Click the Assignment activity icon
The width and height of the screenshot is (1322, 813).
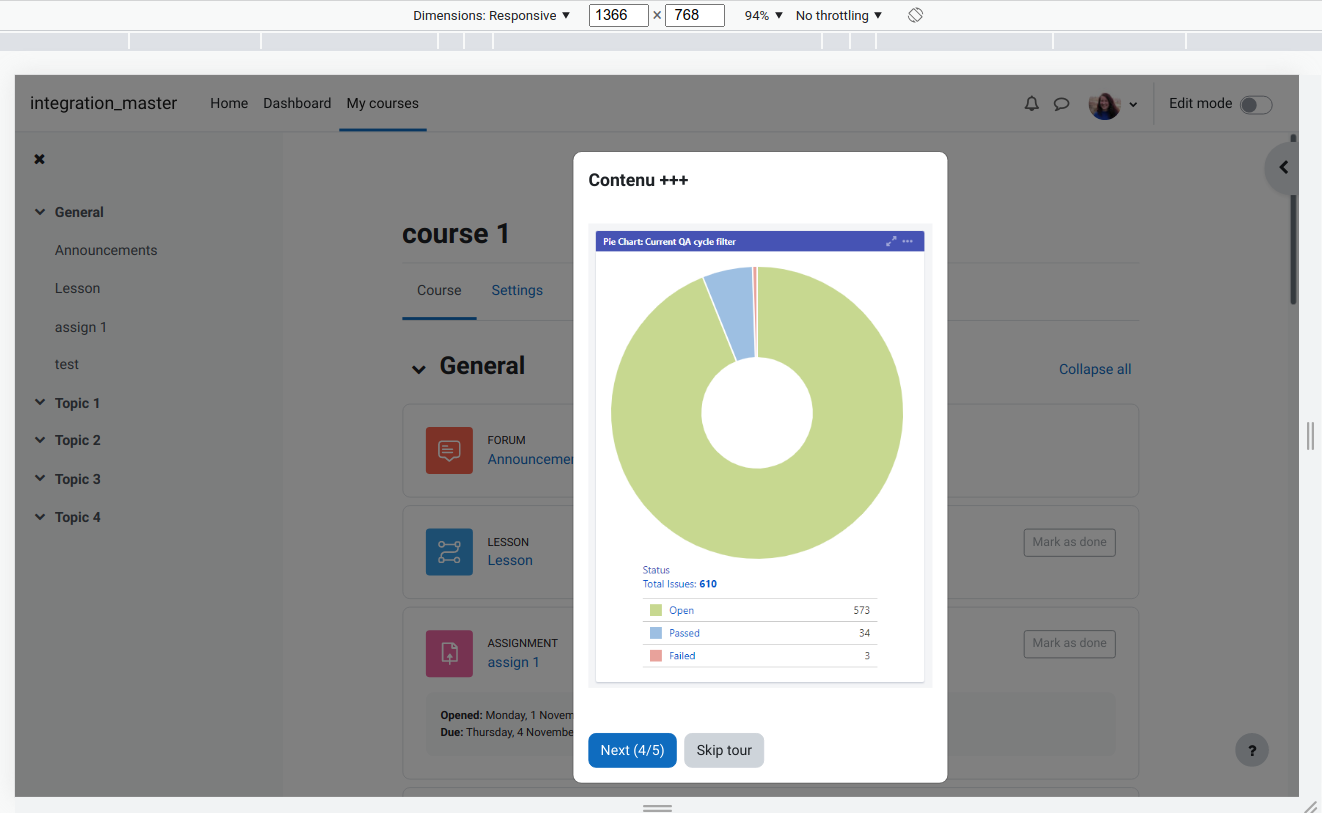[x=449, y=654]
